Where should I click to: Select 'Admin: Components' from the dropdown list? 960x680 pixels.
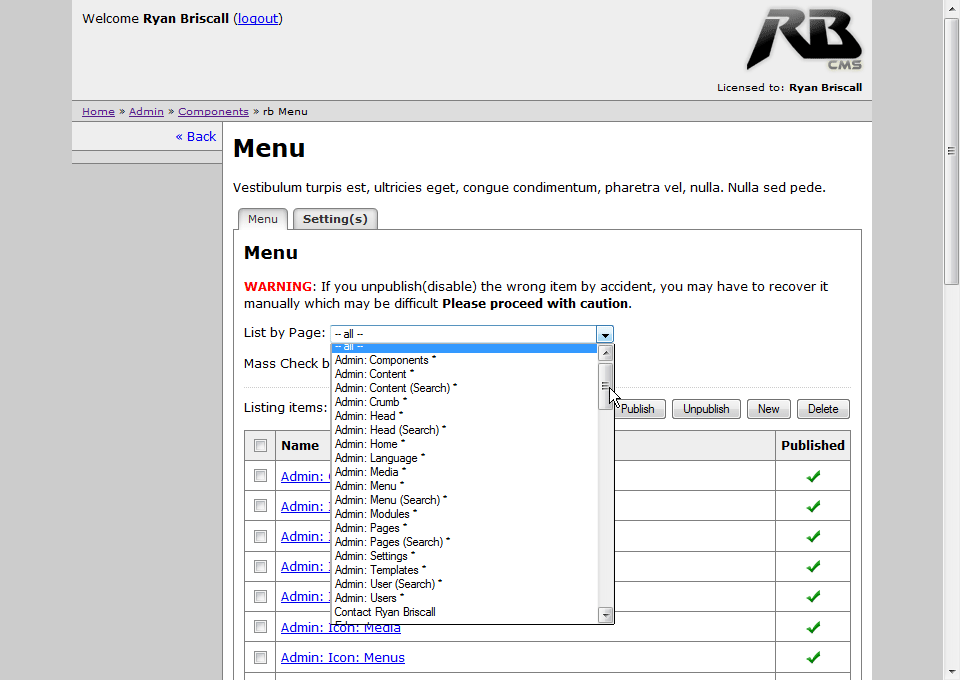(382, 360)
